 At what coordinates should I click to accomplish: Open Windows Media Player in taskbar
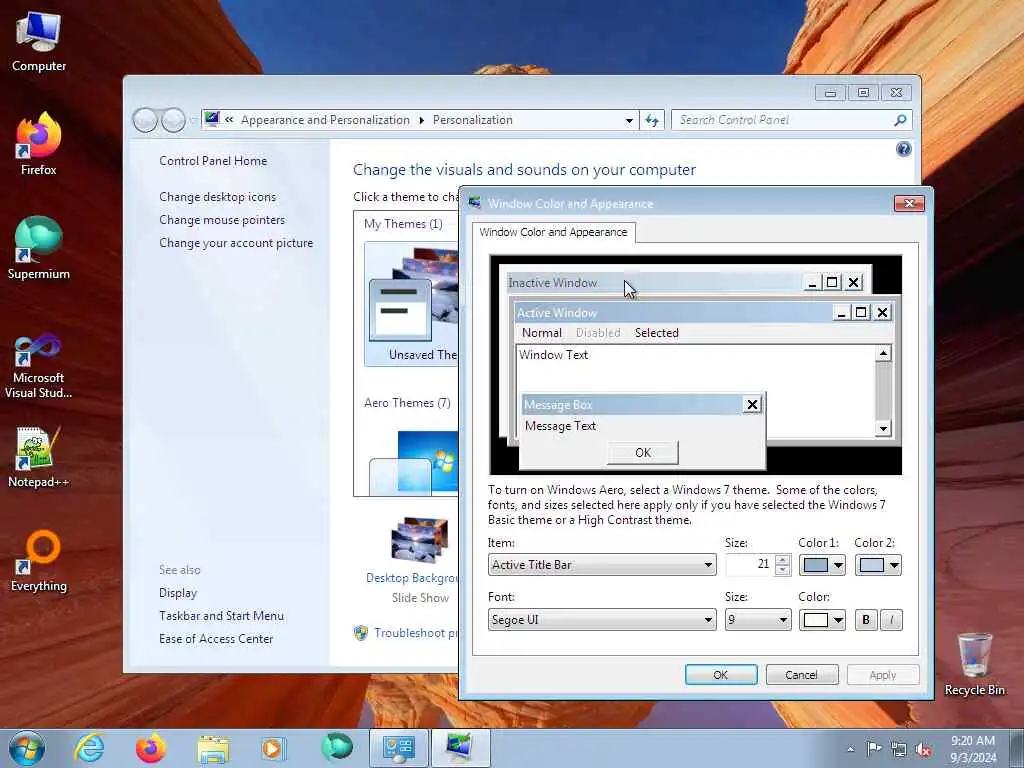pyautogui.click(x=273, y=748)
